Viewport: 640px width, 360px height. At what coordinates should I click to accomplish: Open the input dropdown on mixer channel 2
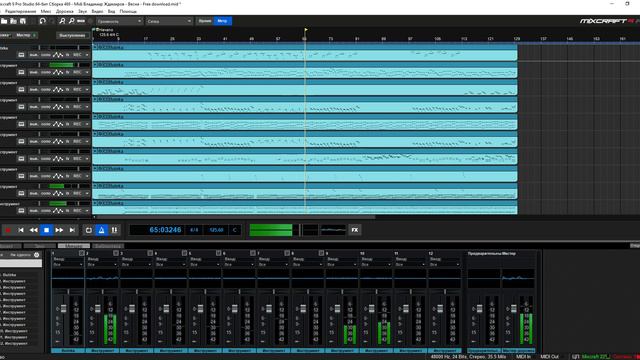[102, 264]
